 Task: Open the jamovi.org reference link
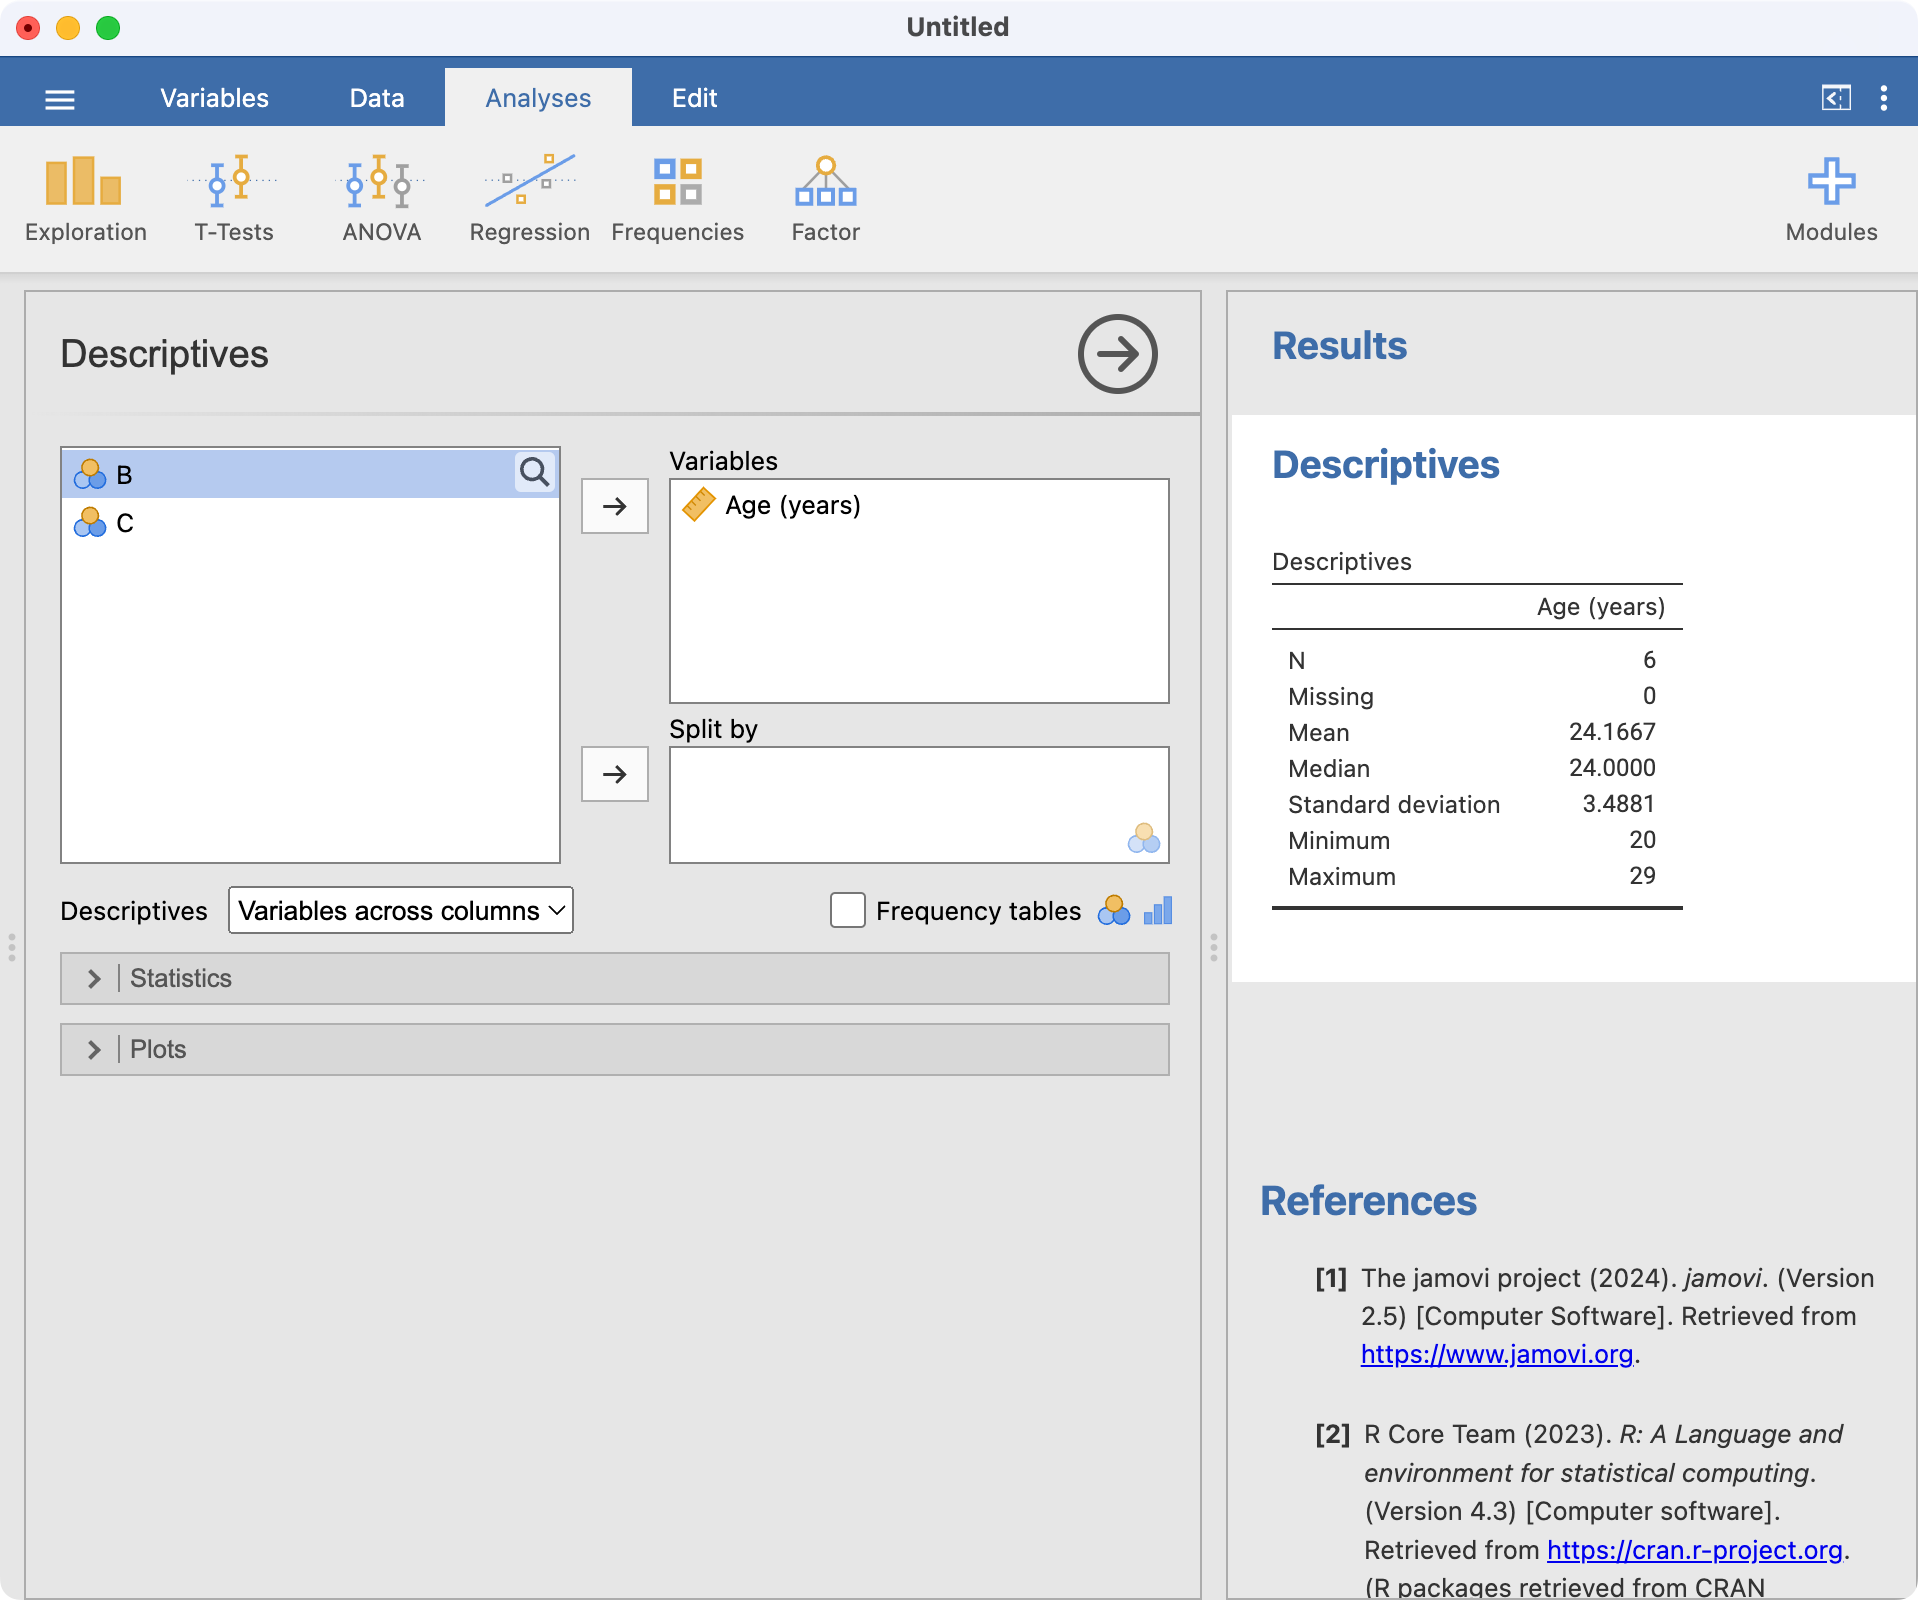[1496, 1354]
